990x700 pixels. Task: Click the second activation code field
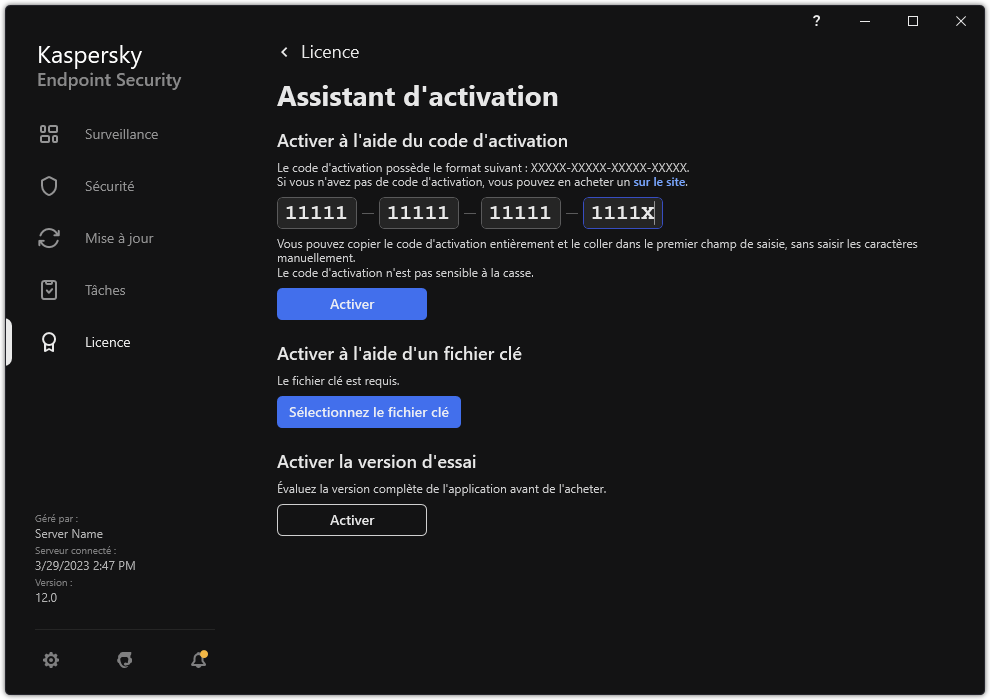[x=418, y=212]
